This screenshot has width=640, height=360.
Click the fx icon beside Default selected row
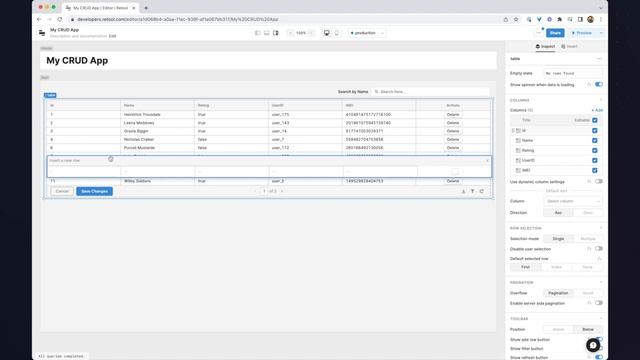599,259
